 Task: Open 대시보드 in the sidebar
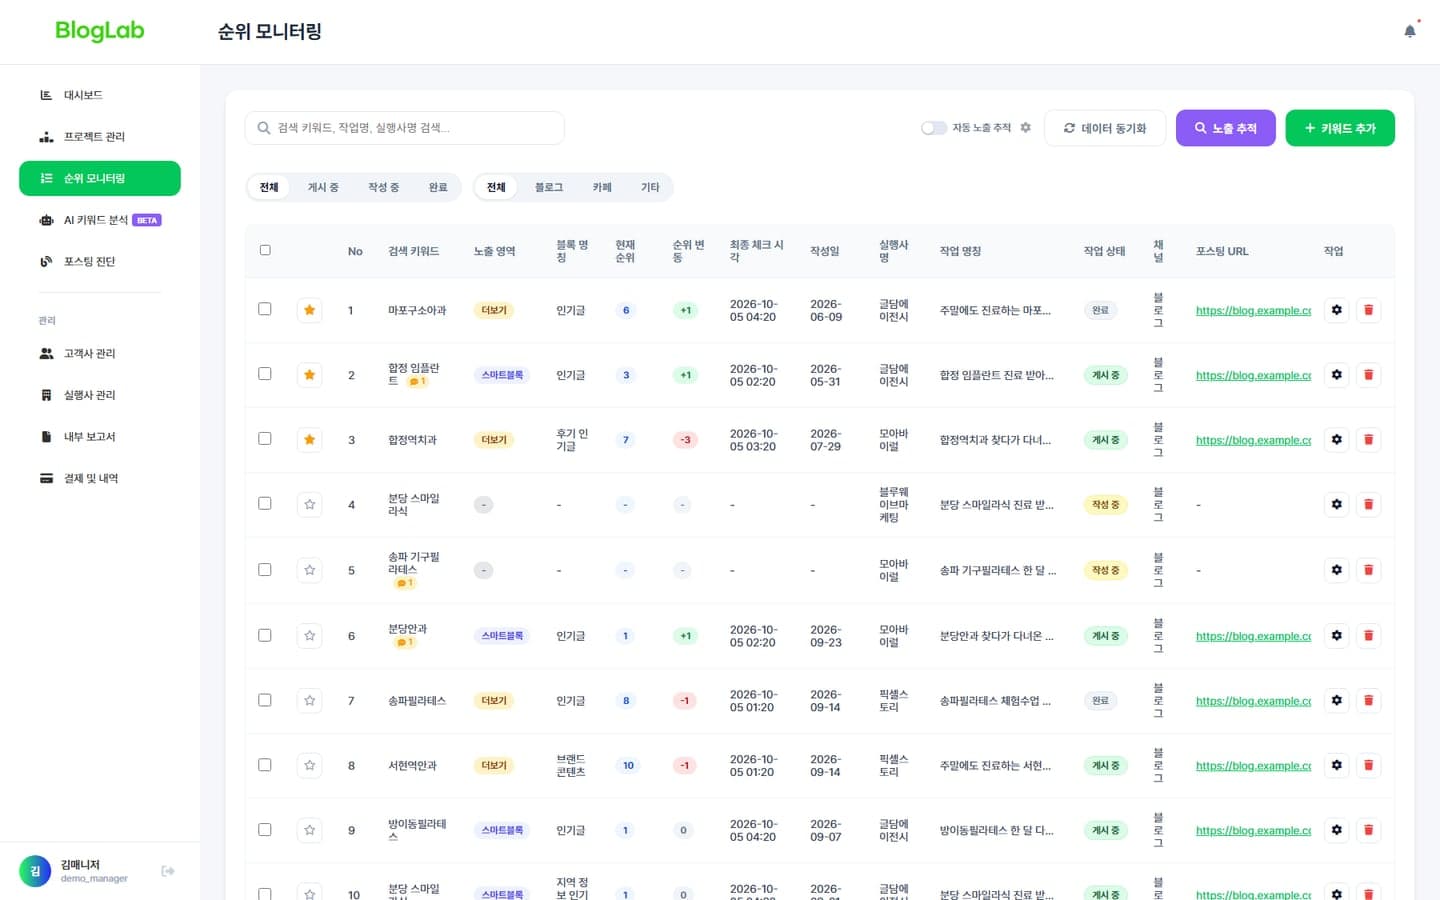click(100, 95)
